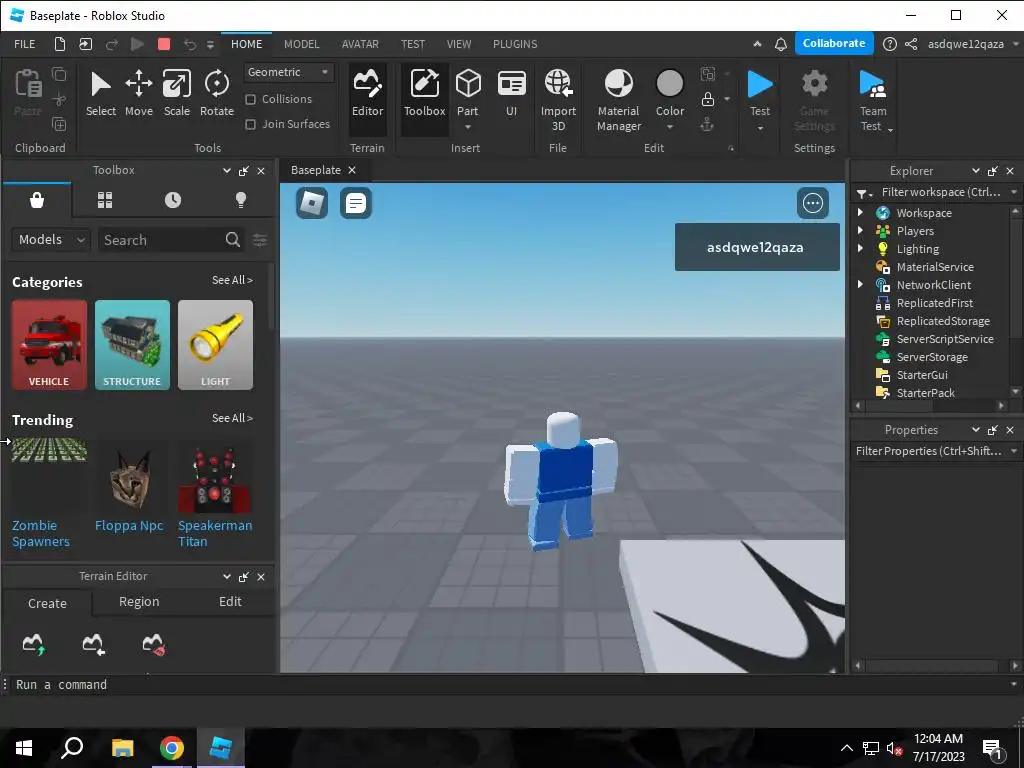
Task: Expand the Workspace tree node
Action: coord(860,212)
